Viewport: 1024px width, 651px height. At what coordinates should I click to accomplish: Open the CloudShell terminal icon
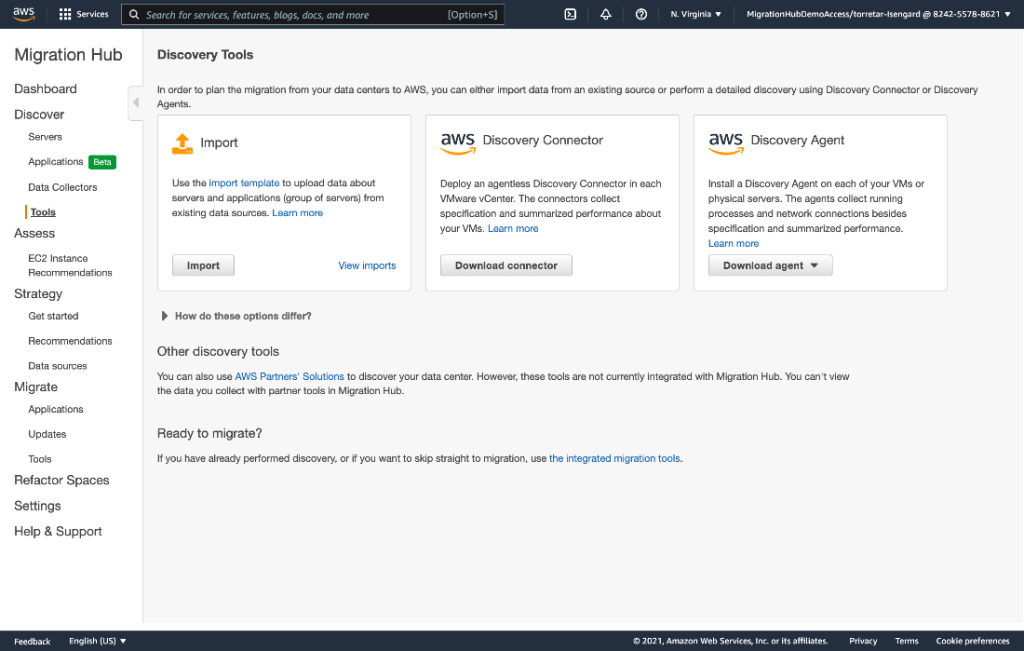pyautogui.click(x=570, y=14)
